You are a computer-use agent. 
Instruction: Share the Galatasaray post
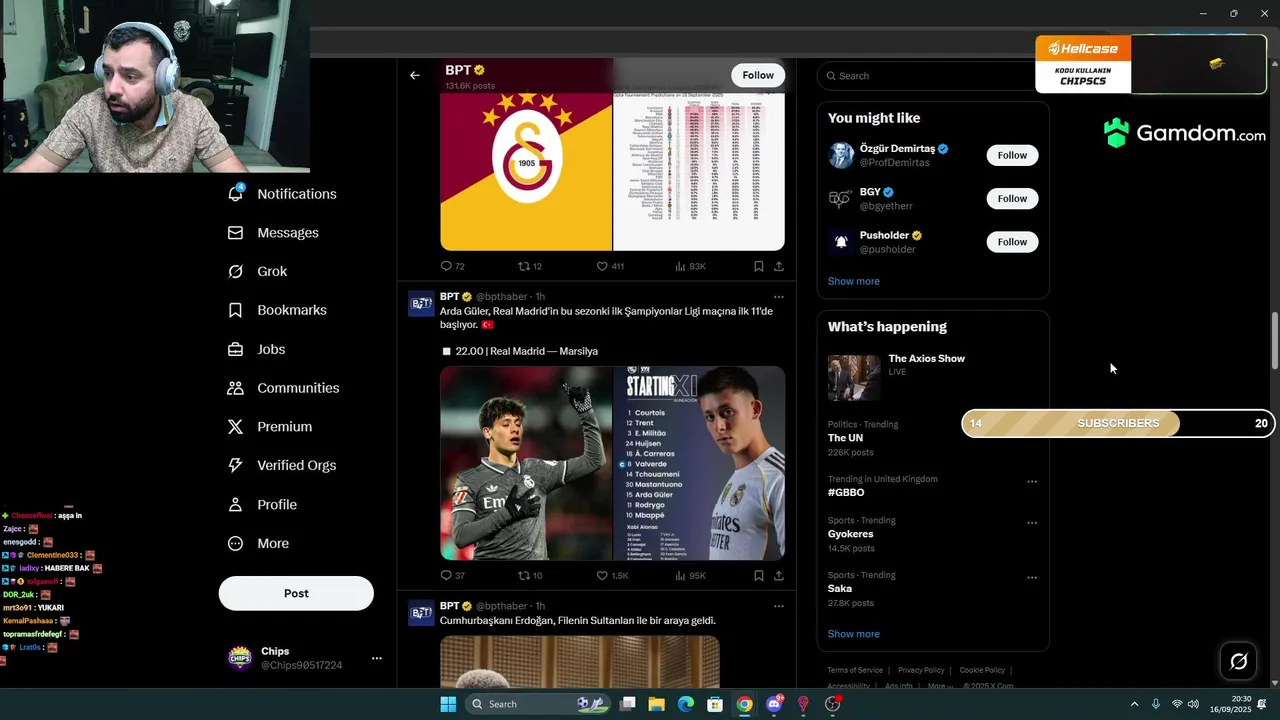pyautogui.click(x=779, y=266)
